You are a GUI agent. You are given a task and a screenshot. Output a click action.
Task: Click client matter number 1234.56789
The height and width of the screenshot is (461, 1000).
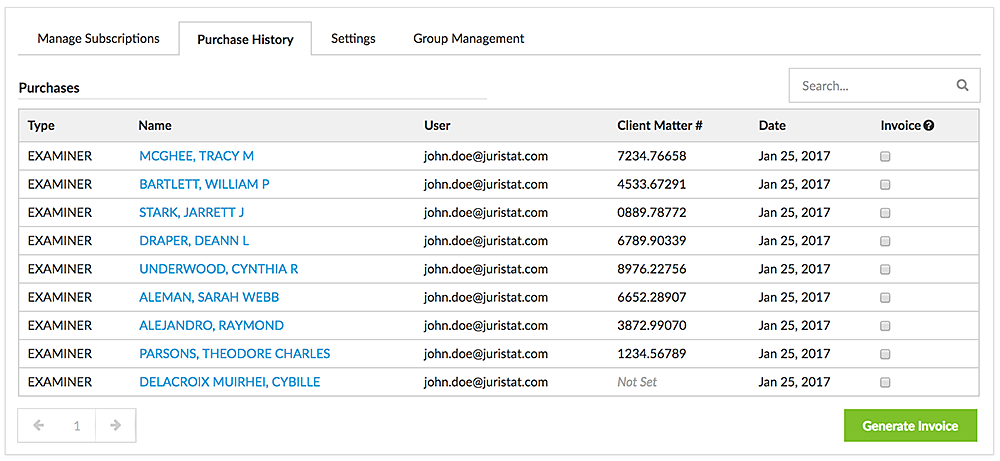[652, 353]
